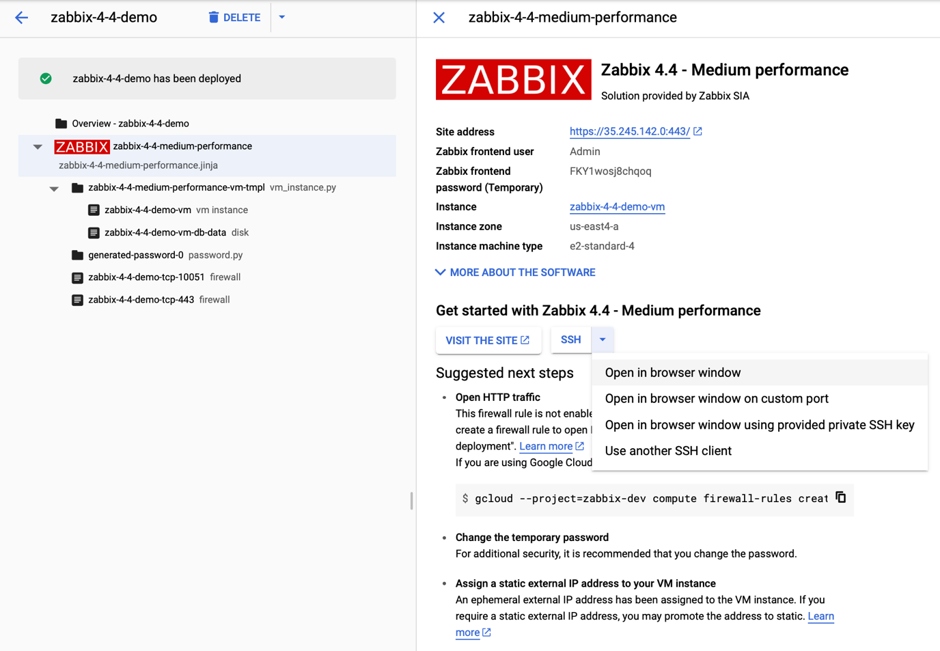Screen dimensions: 940x651
Task: Collapse the zabbix-4-4-medium-performance tree node
Action: pos(38,147)
